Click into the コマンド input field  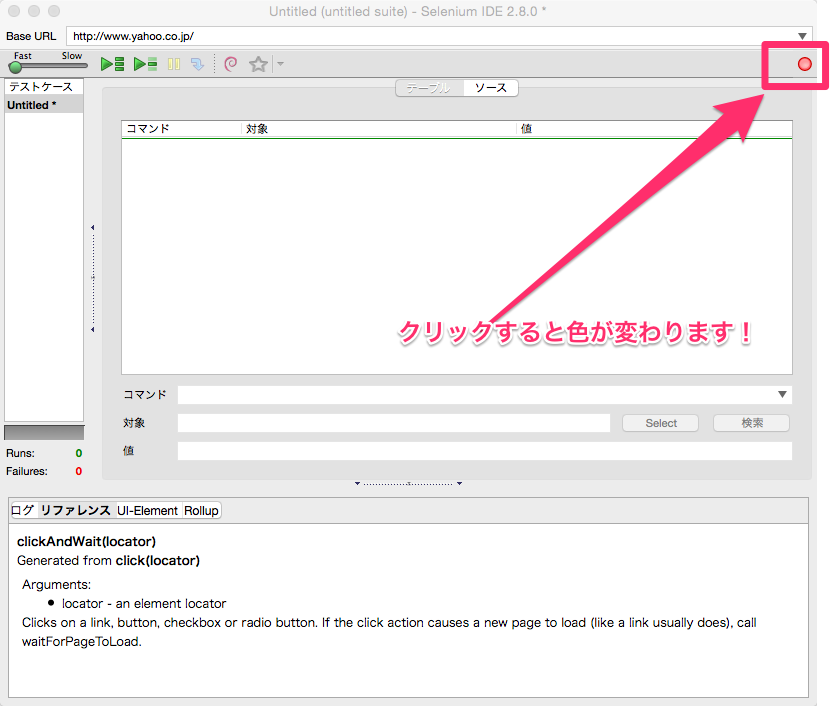(x=475, y=394)
